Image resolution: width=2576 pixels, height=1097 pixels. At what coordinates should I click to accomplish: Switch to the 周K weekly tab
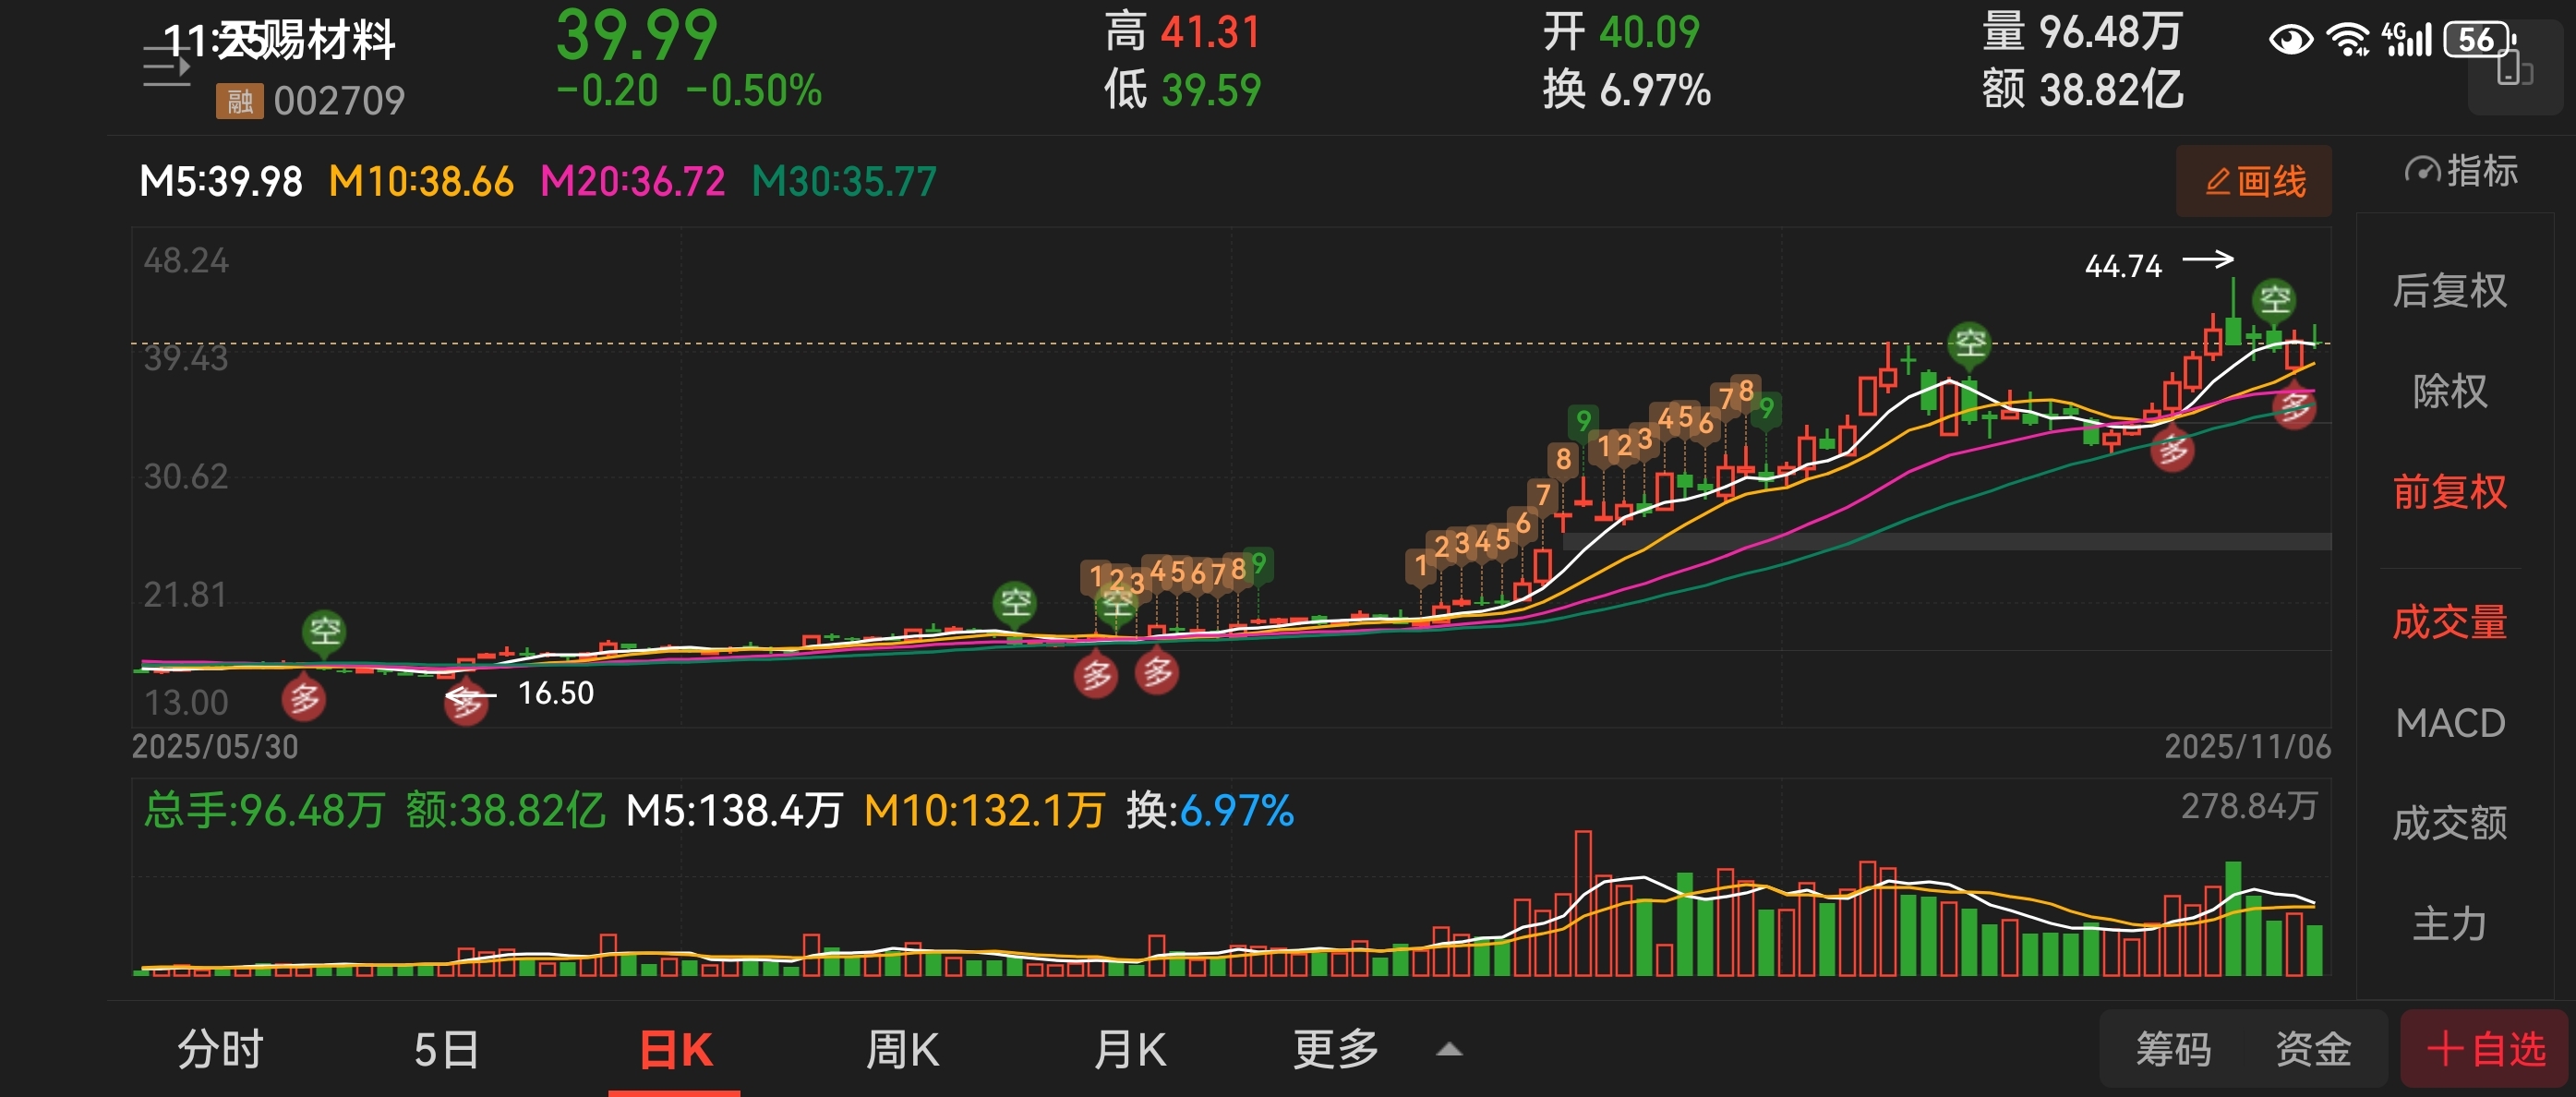tap(901, 1049)
